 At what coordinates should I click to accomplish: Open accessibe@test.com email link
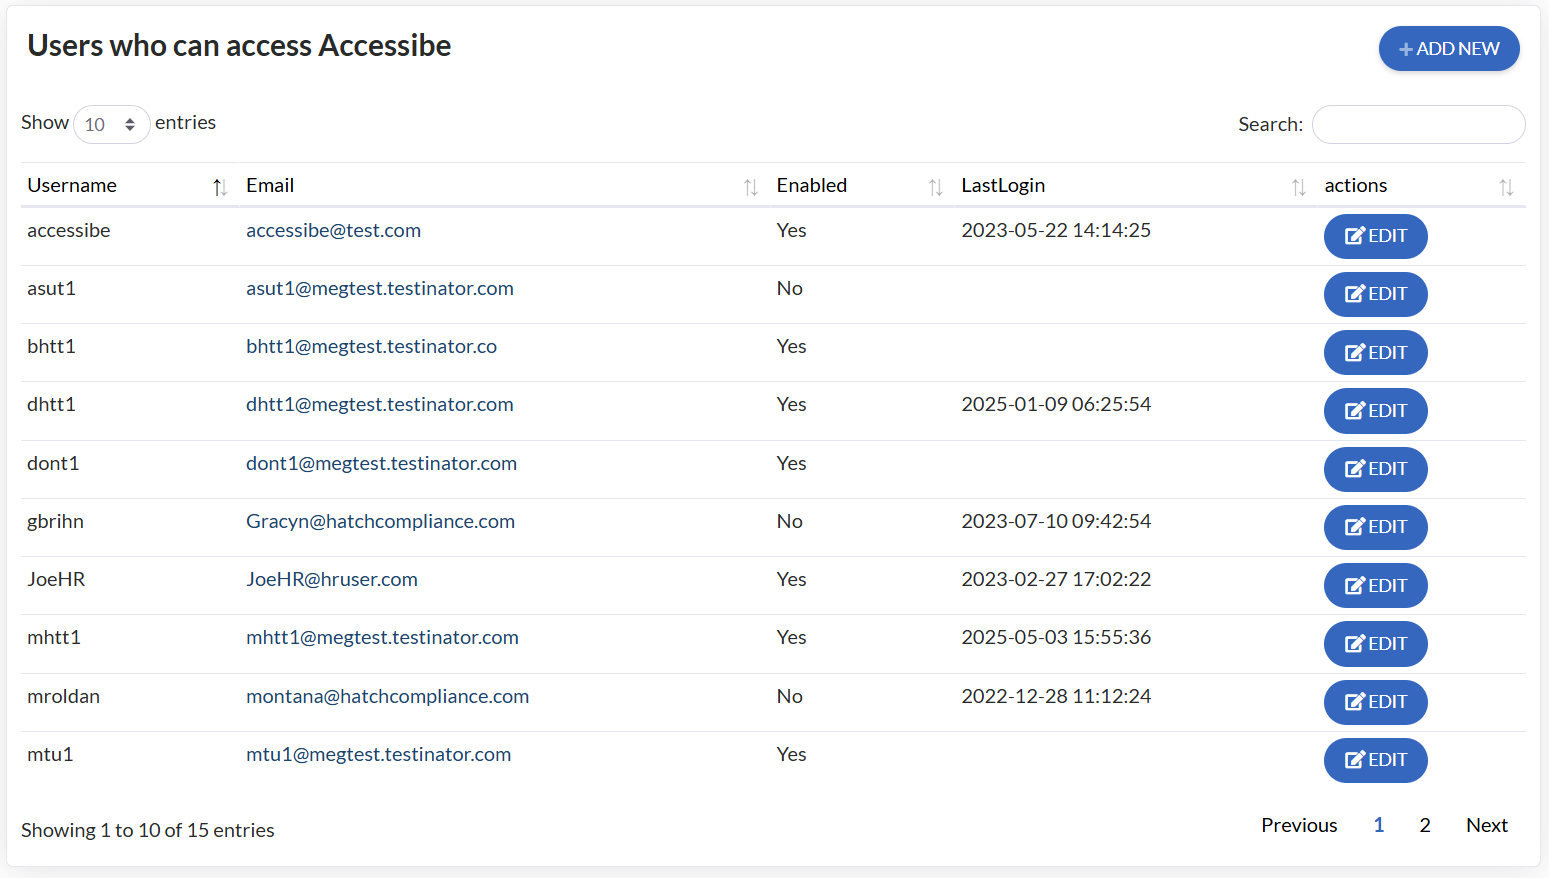pyautogui.click(x=333, y=231)
